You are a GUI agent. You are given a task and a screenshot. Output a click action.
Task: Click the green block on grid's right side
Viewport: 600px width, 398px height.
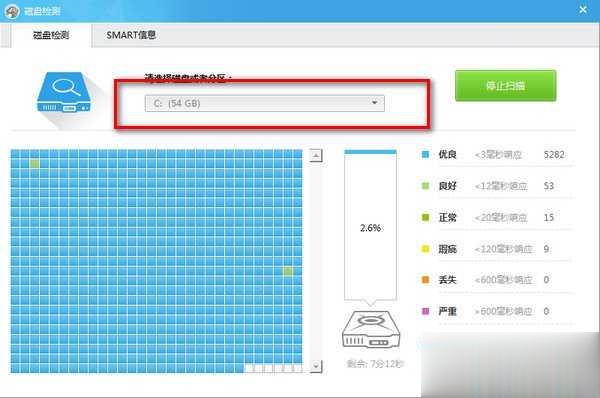[288, 271]
